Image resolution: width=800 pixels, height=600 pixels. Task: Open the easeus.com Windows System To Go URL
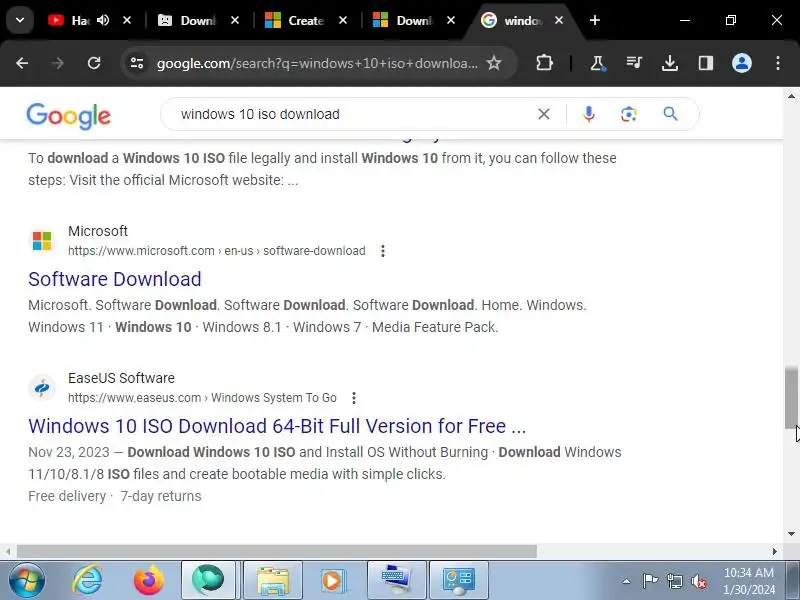point(203,398)
